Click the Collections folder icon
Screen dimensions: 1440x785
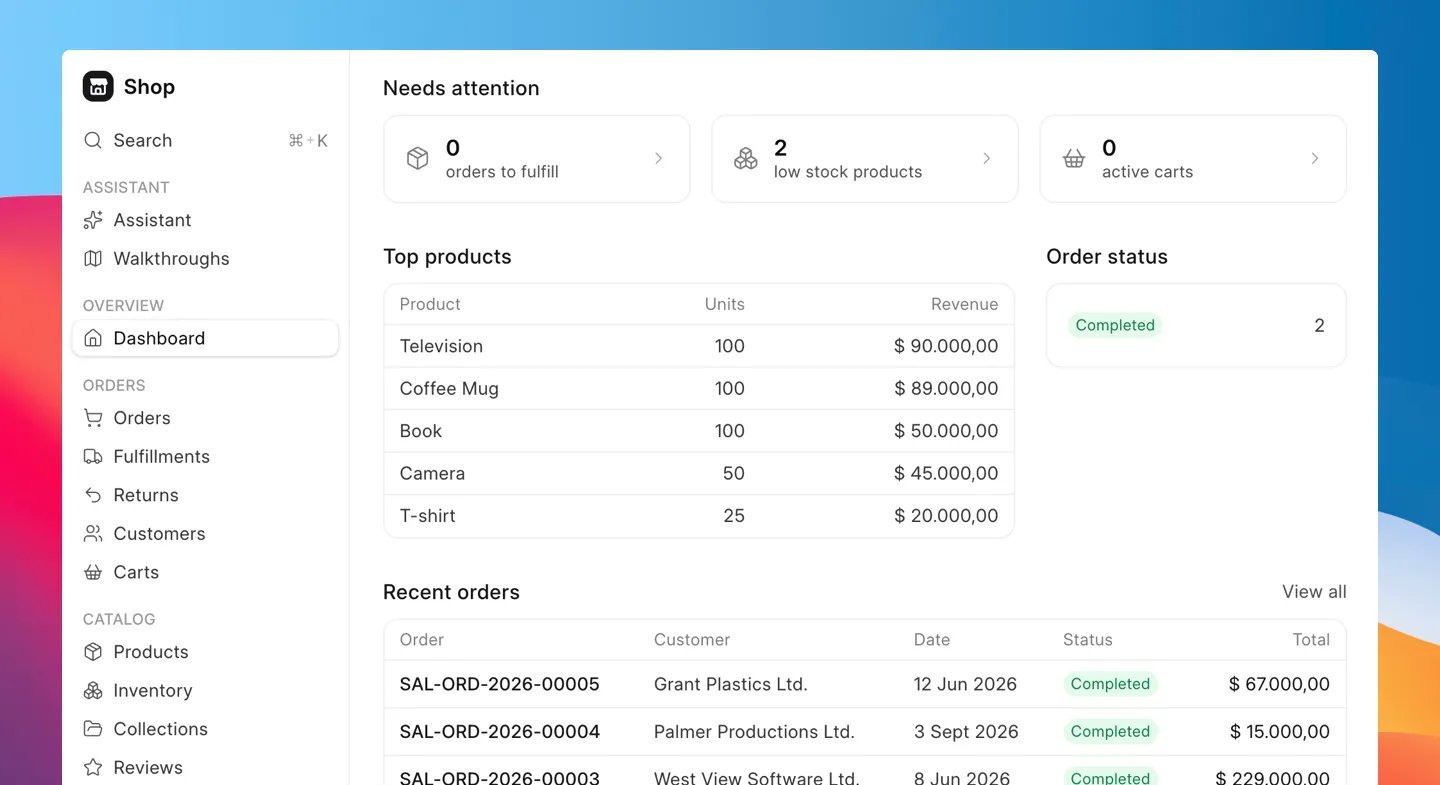[93, 729]
